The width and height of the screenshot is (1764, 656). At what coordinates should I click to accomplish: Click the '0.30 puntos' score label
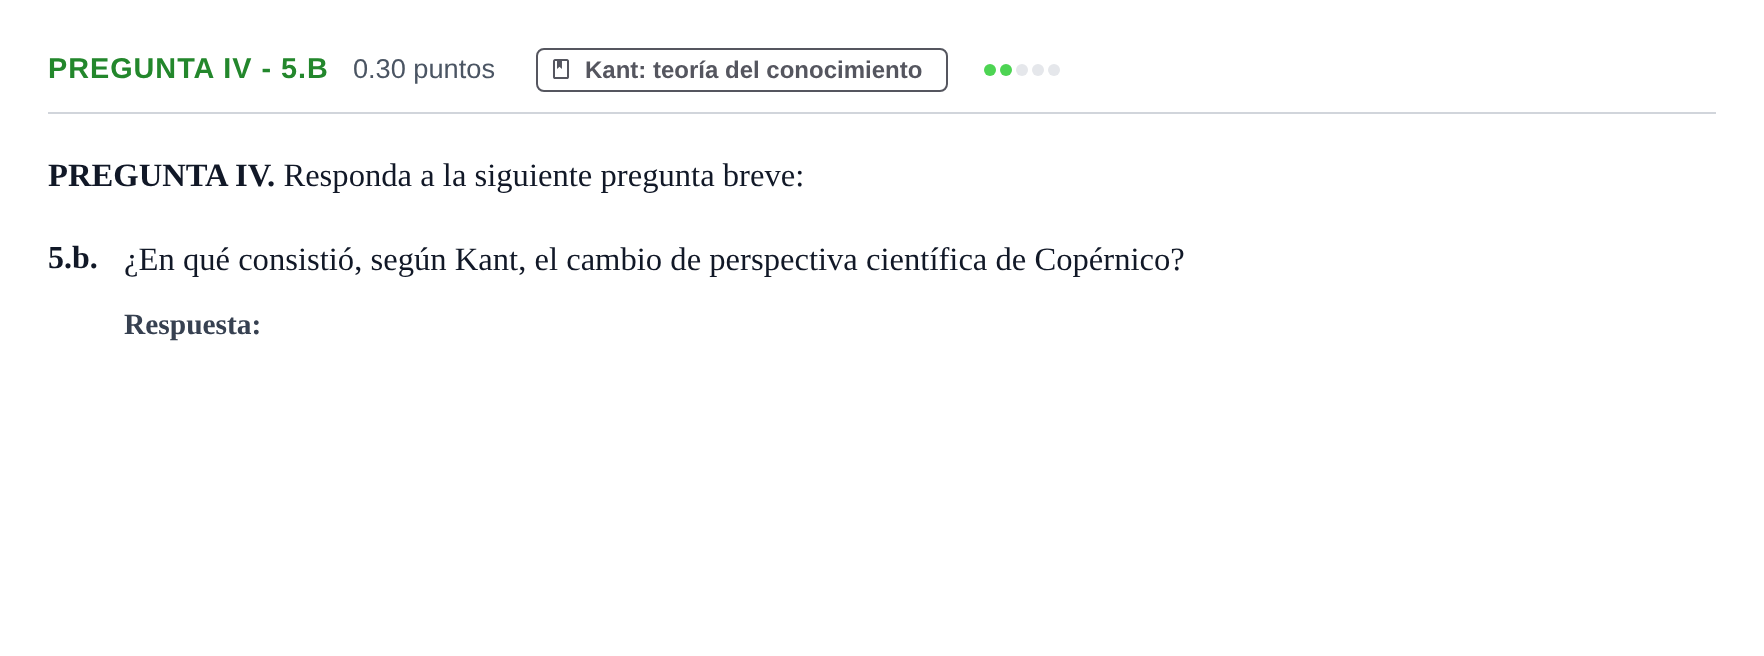424,69
